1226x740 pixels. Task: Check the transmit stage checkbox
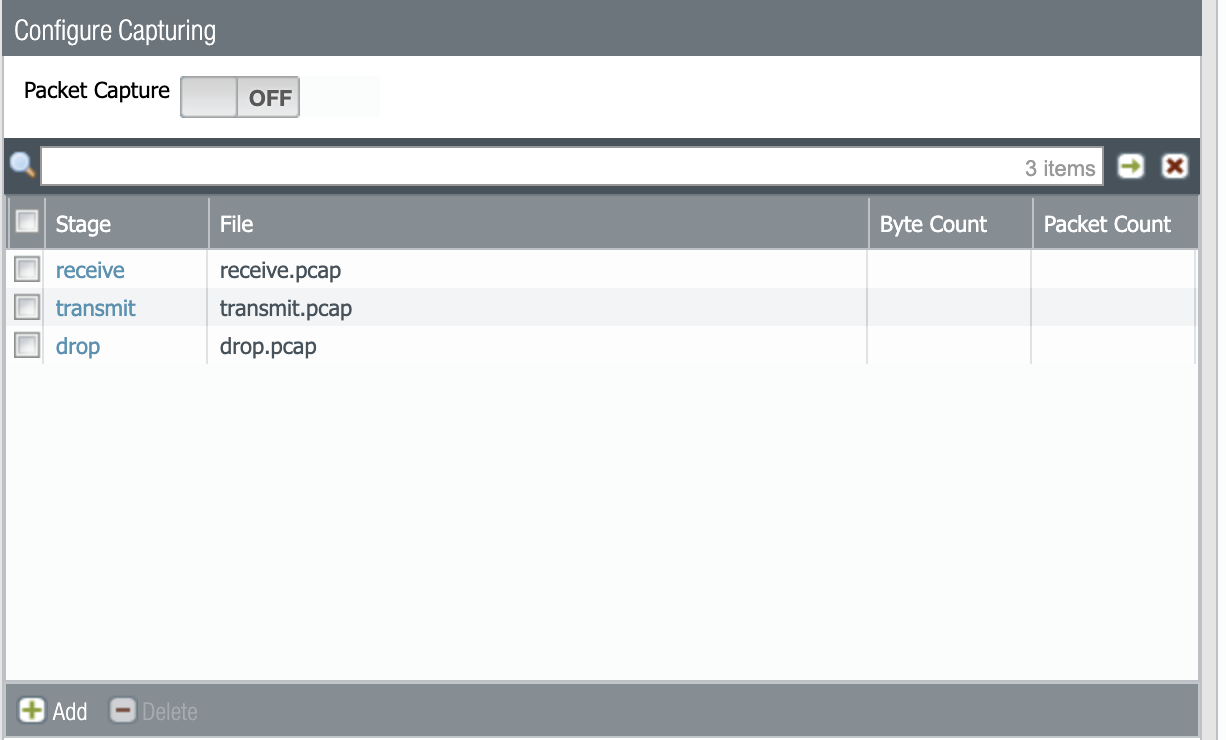point(26,307)
